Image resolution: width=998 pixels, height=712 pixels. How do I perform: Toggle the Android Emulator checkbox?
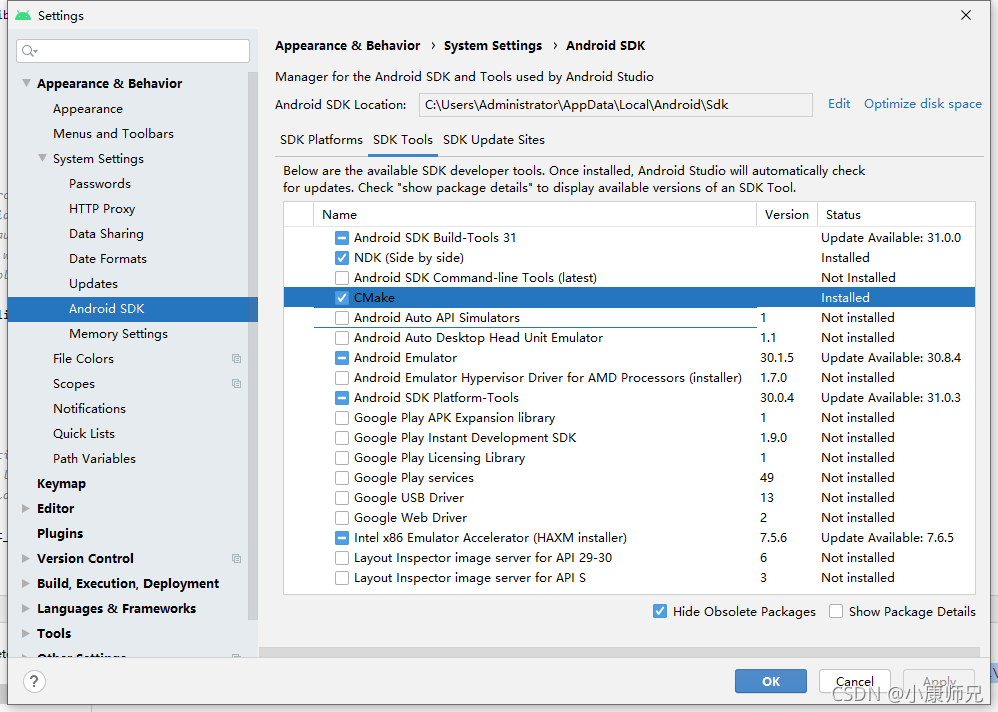[342, 358]
